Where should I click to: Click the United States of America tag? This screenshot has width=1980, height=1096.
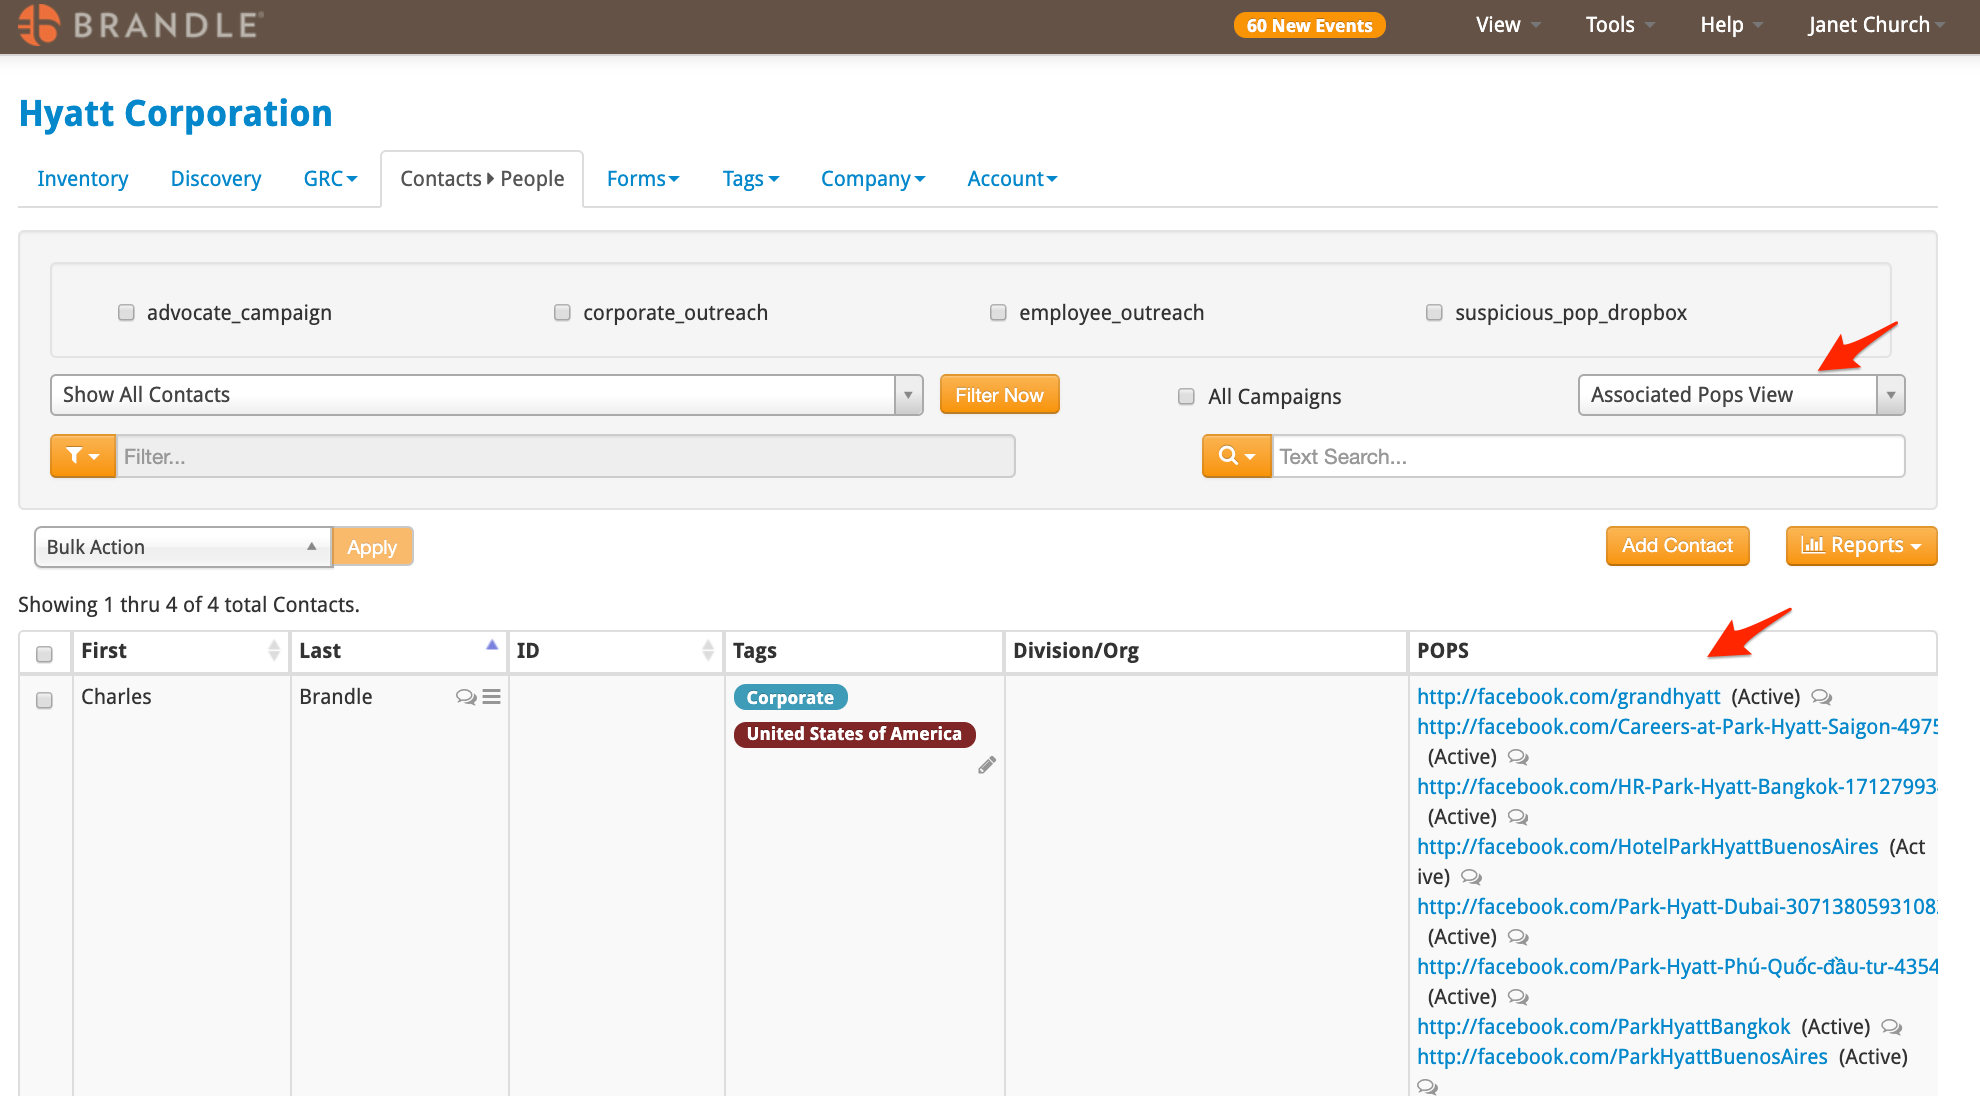pos(854,734)
